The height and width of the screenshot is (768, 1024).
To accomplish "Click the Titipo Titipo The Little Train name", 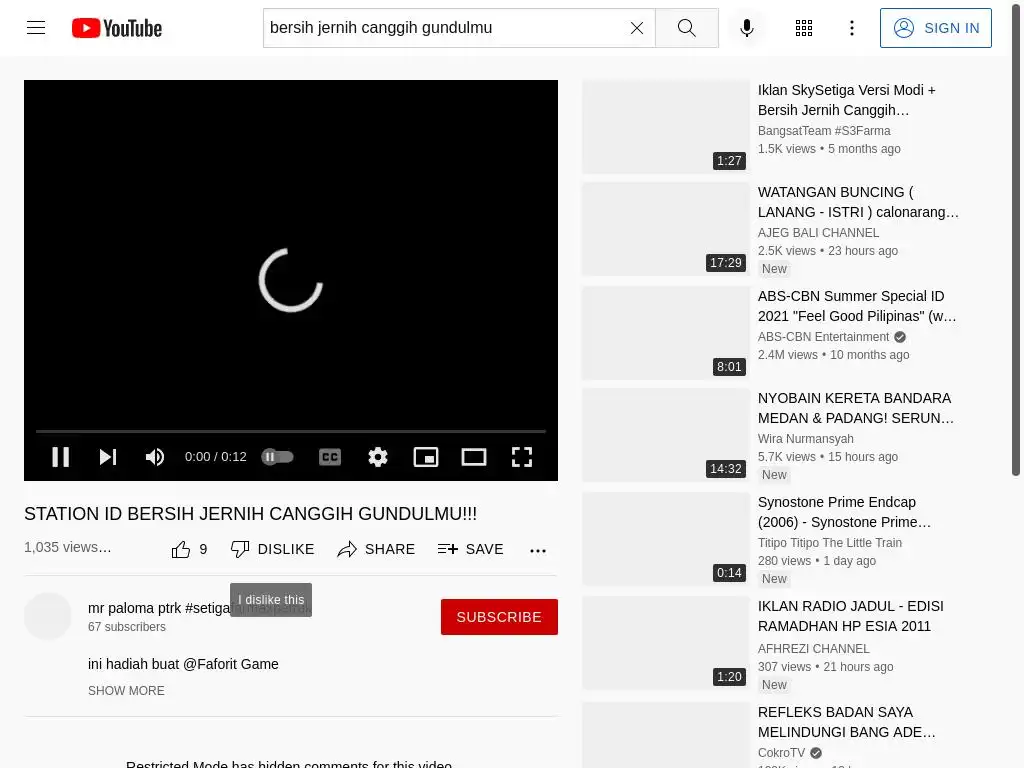I will click(x=829, y=543).
